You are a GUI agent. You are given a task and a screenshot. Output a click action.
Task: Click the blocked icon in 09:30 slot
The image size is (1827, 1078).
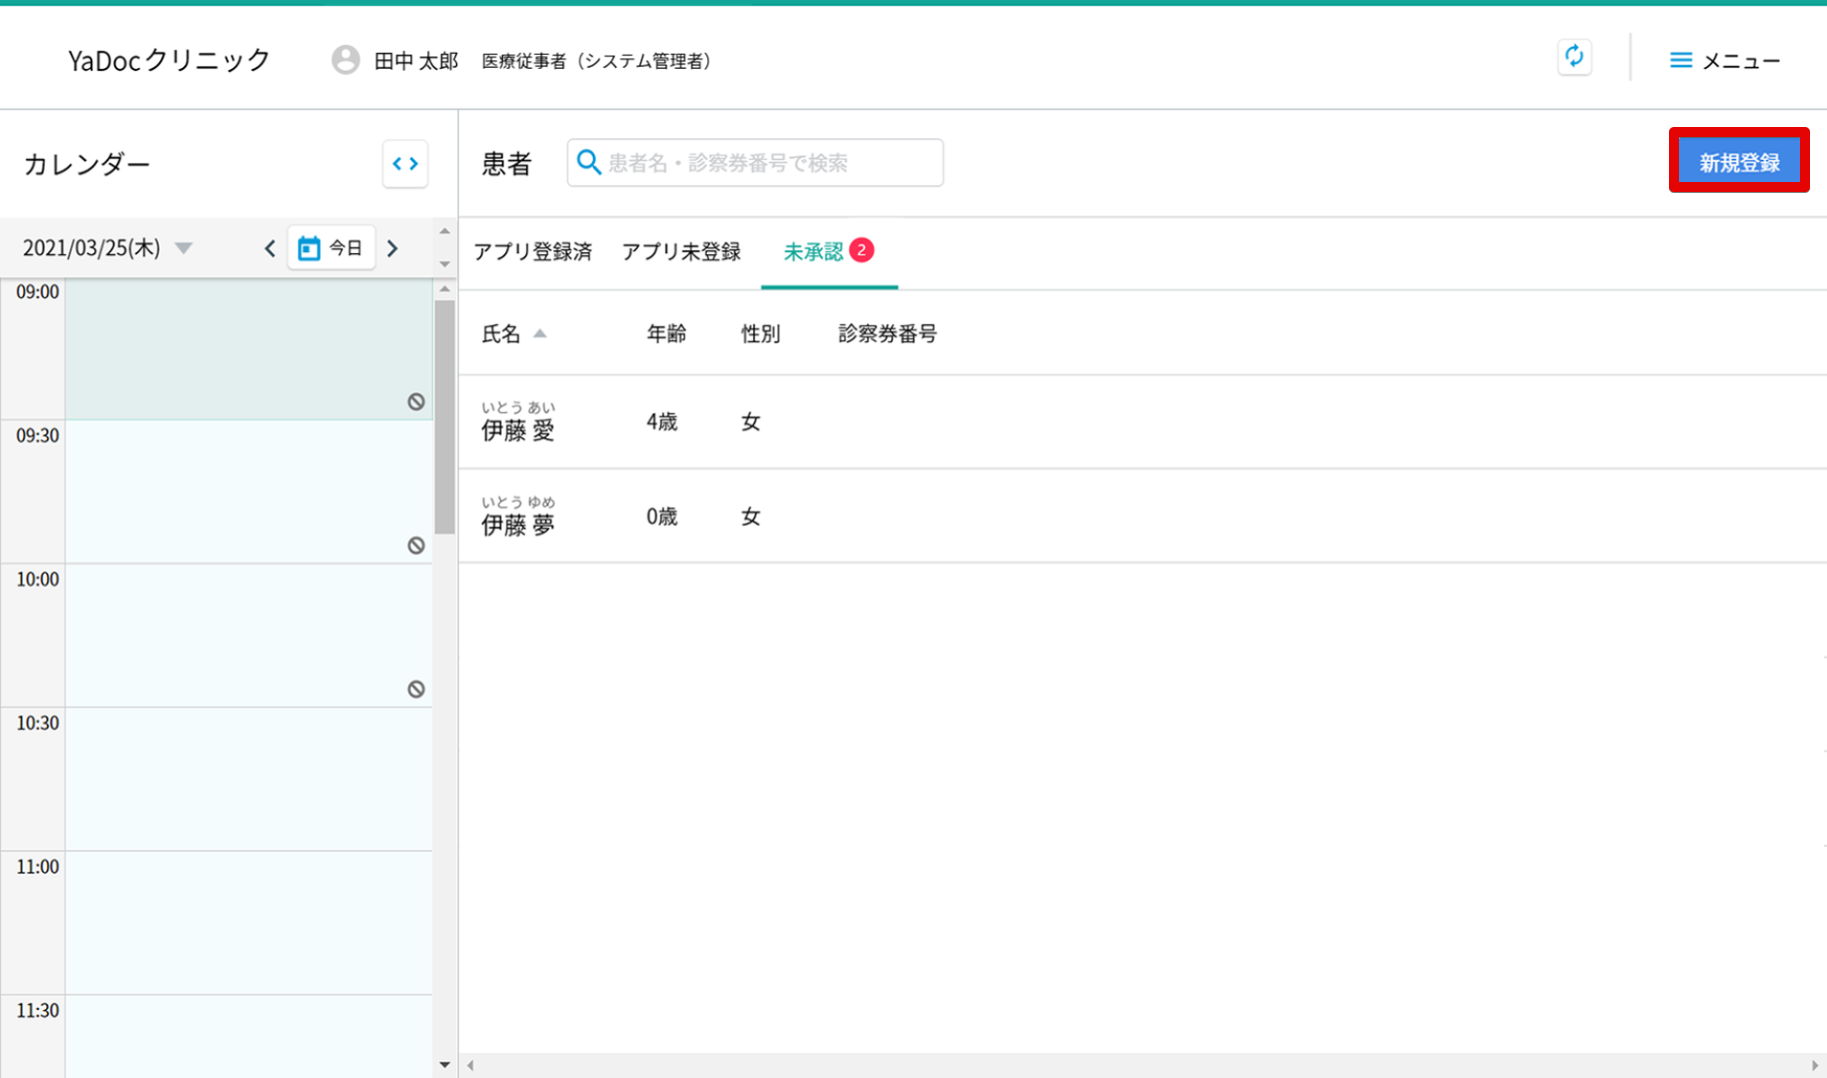point(416,546)
